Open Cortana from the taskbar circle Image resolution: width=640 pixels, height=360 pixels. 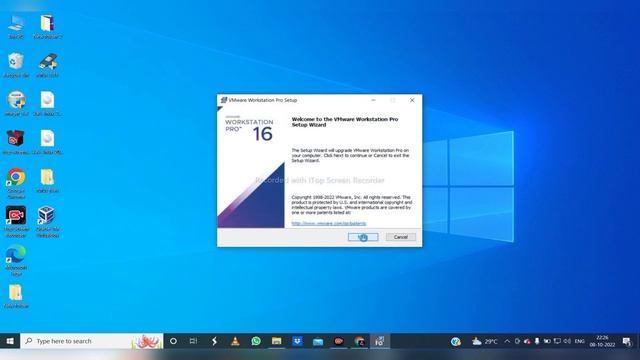point(173,341)
